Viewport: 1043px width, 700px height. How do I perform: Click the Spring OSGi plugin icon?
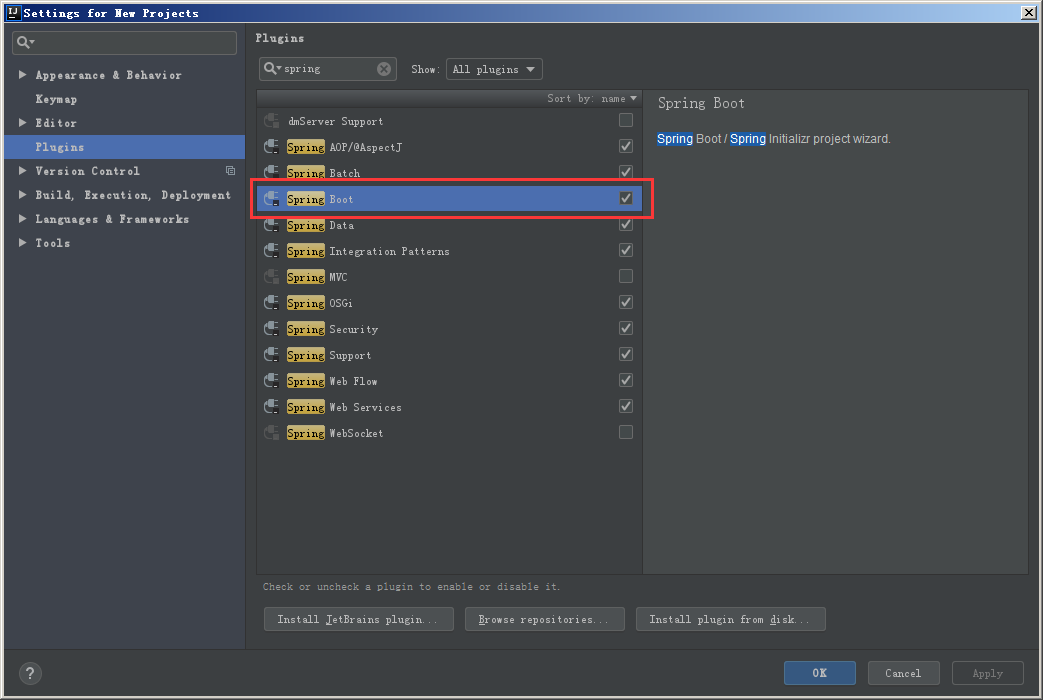click(x=271, y=303)
